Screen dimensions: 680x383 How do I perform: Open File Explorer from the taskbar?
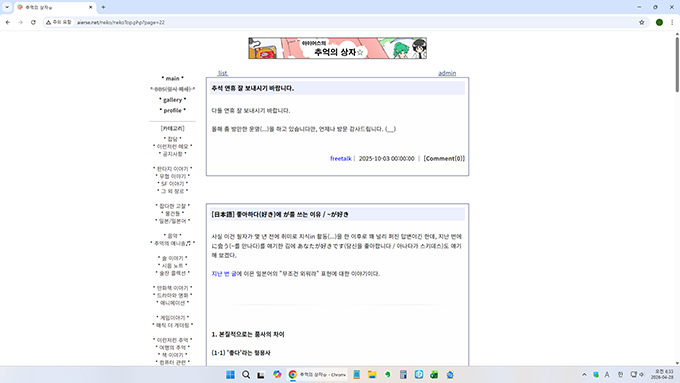click(372, 375)
